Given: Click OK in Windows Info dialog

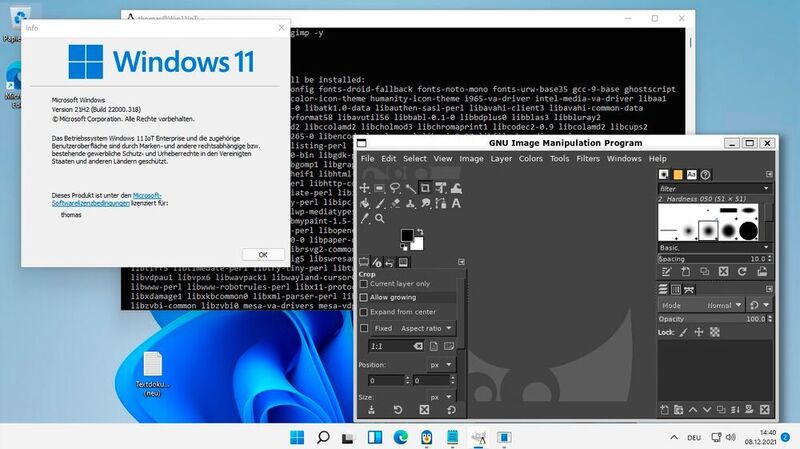Looking at the screenshot, I should (x=263, y=255).
